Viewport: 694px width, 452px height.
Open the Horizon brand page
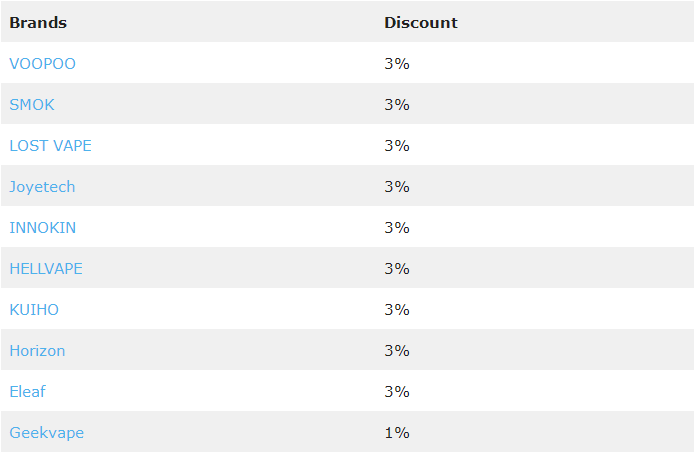(x=37, y=351)
